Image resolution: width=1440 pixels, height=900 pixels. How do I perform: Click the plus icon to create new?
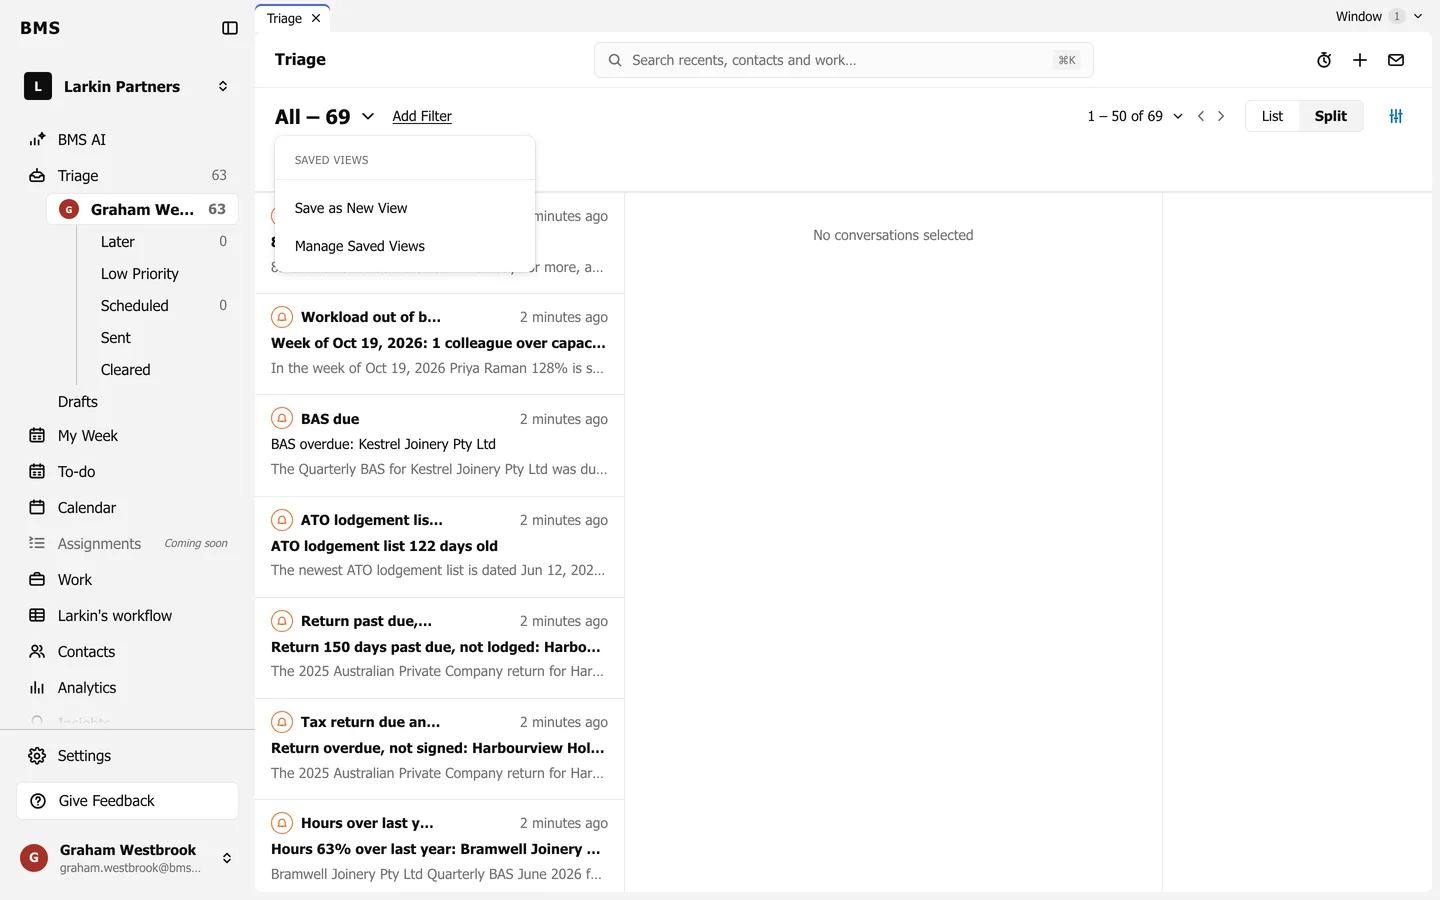click(x=1360, y=60)
